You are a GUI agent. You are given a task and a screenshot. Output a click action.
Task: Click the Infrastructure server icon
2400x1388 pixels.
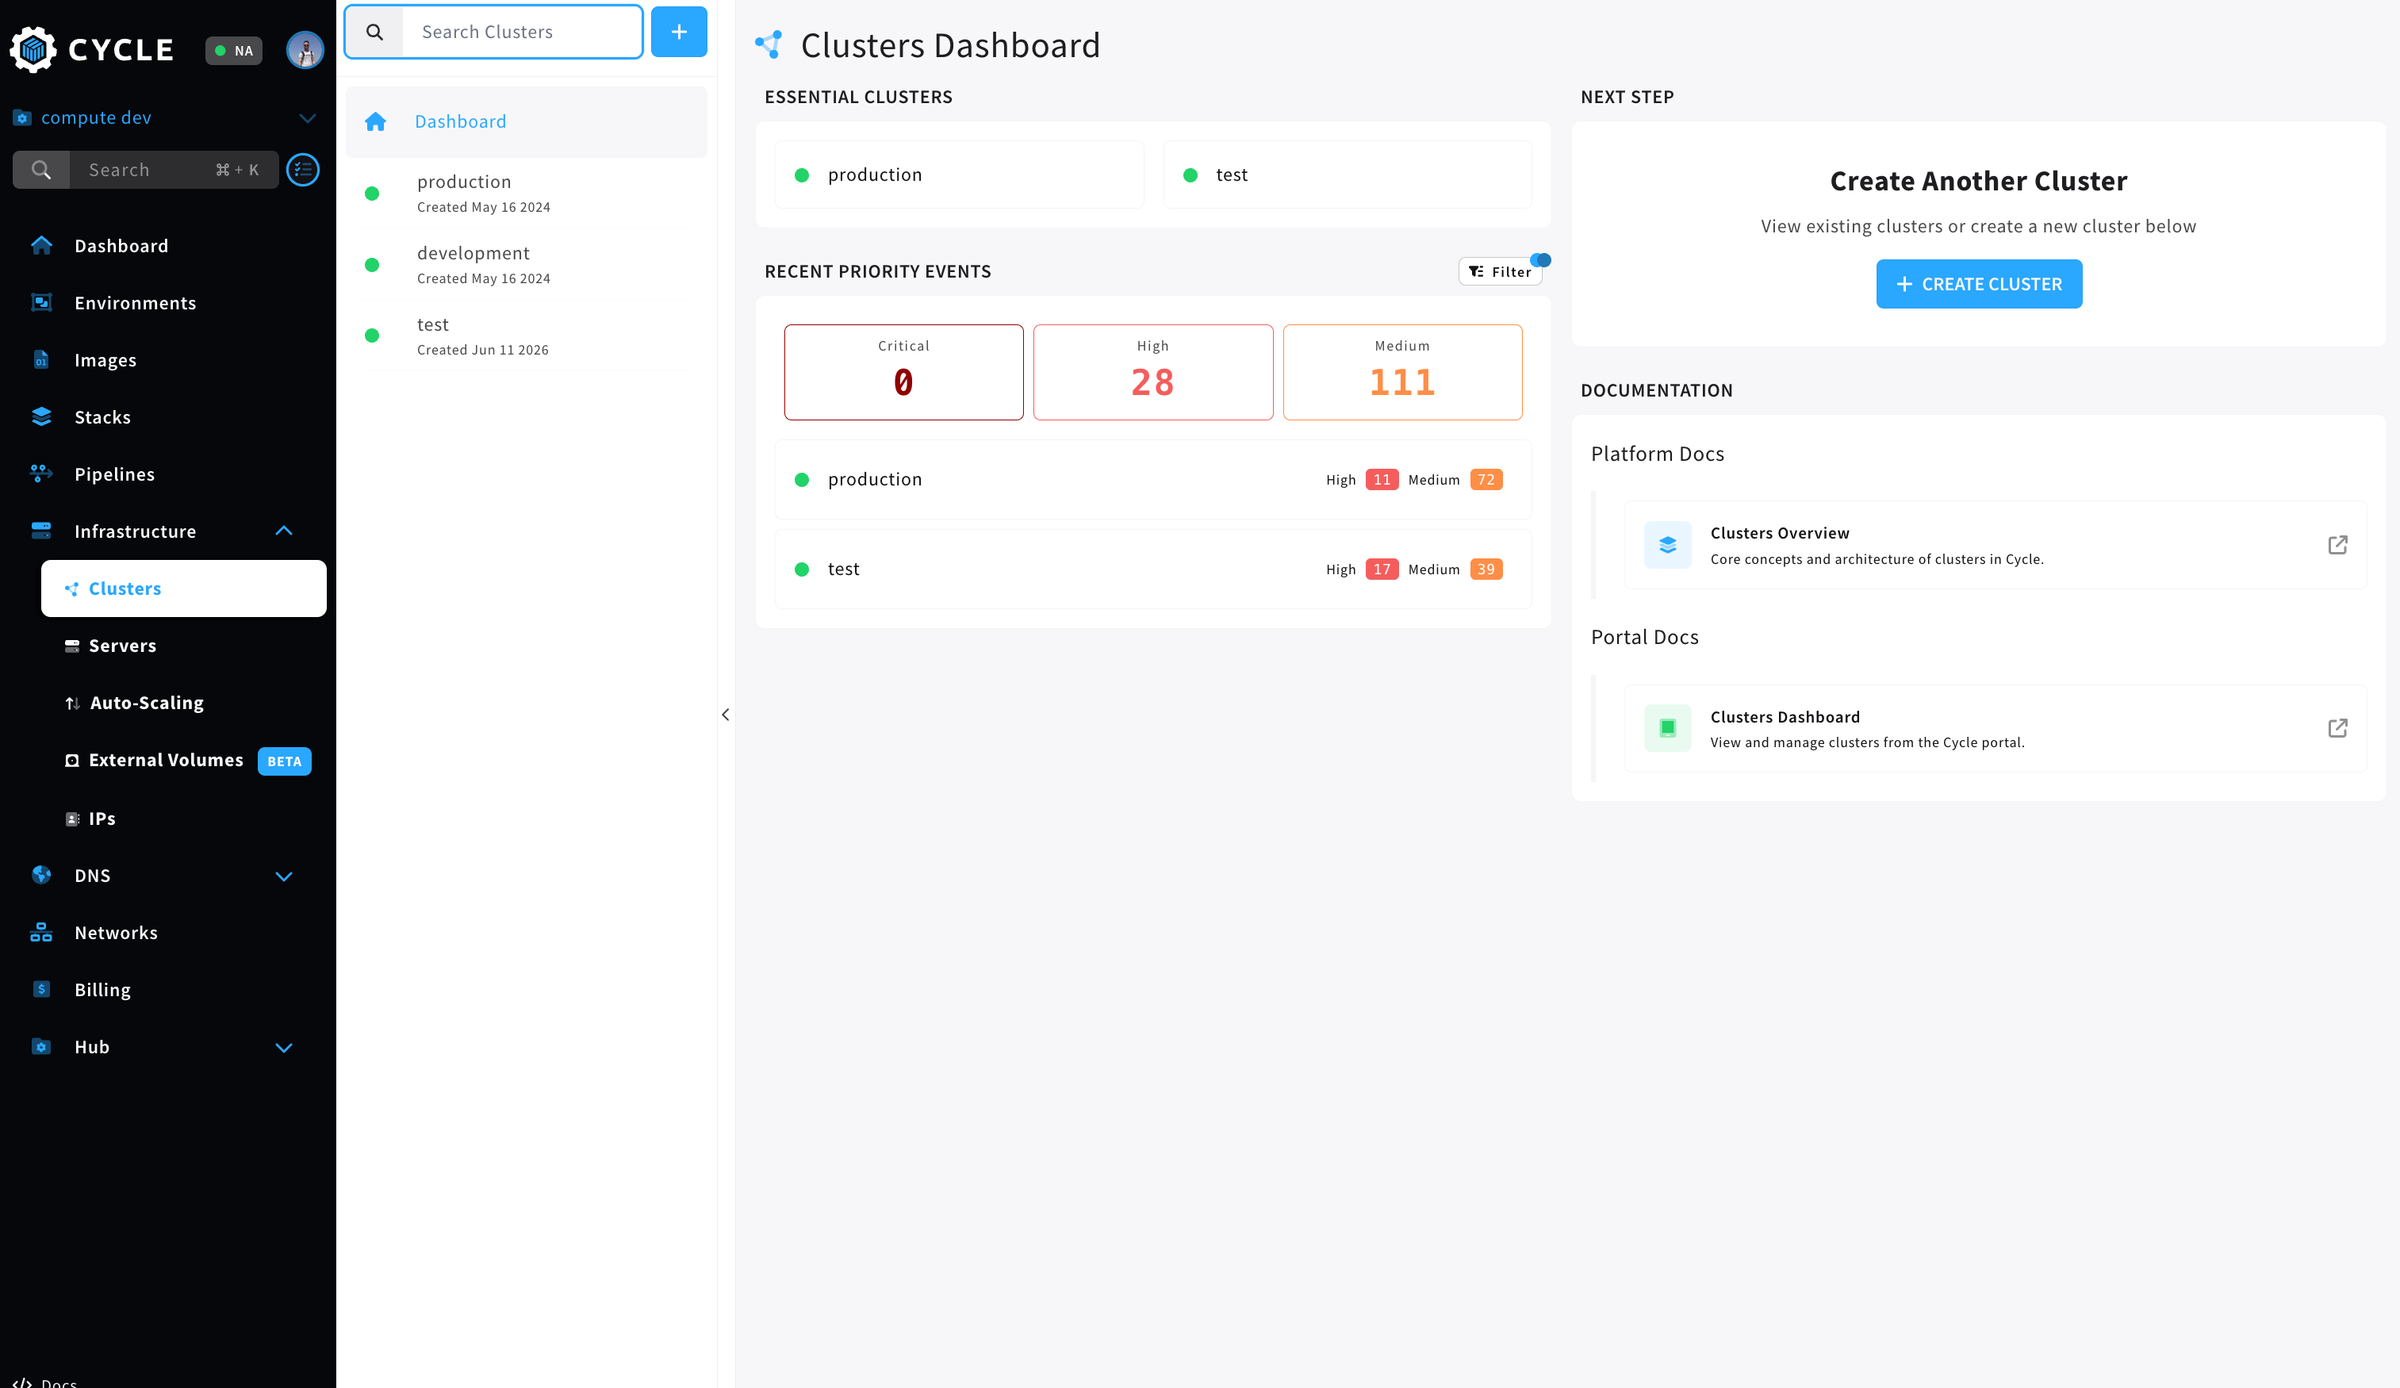[41, 531]
